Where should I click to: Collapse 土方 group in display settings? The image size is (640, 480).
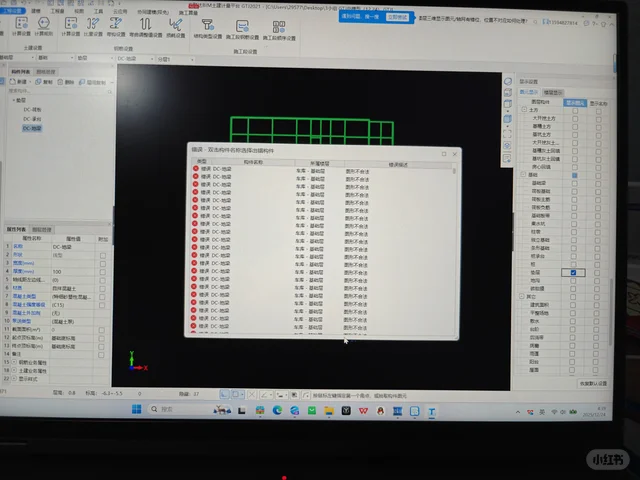pyautogui.click(x=524, y=110)
